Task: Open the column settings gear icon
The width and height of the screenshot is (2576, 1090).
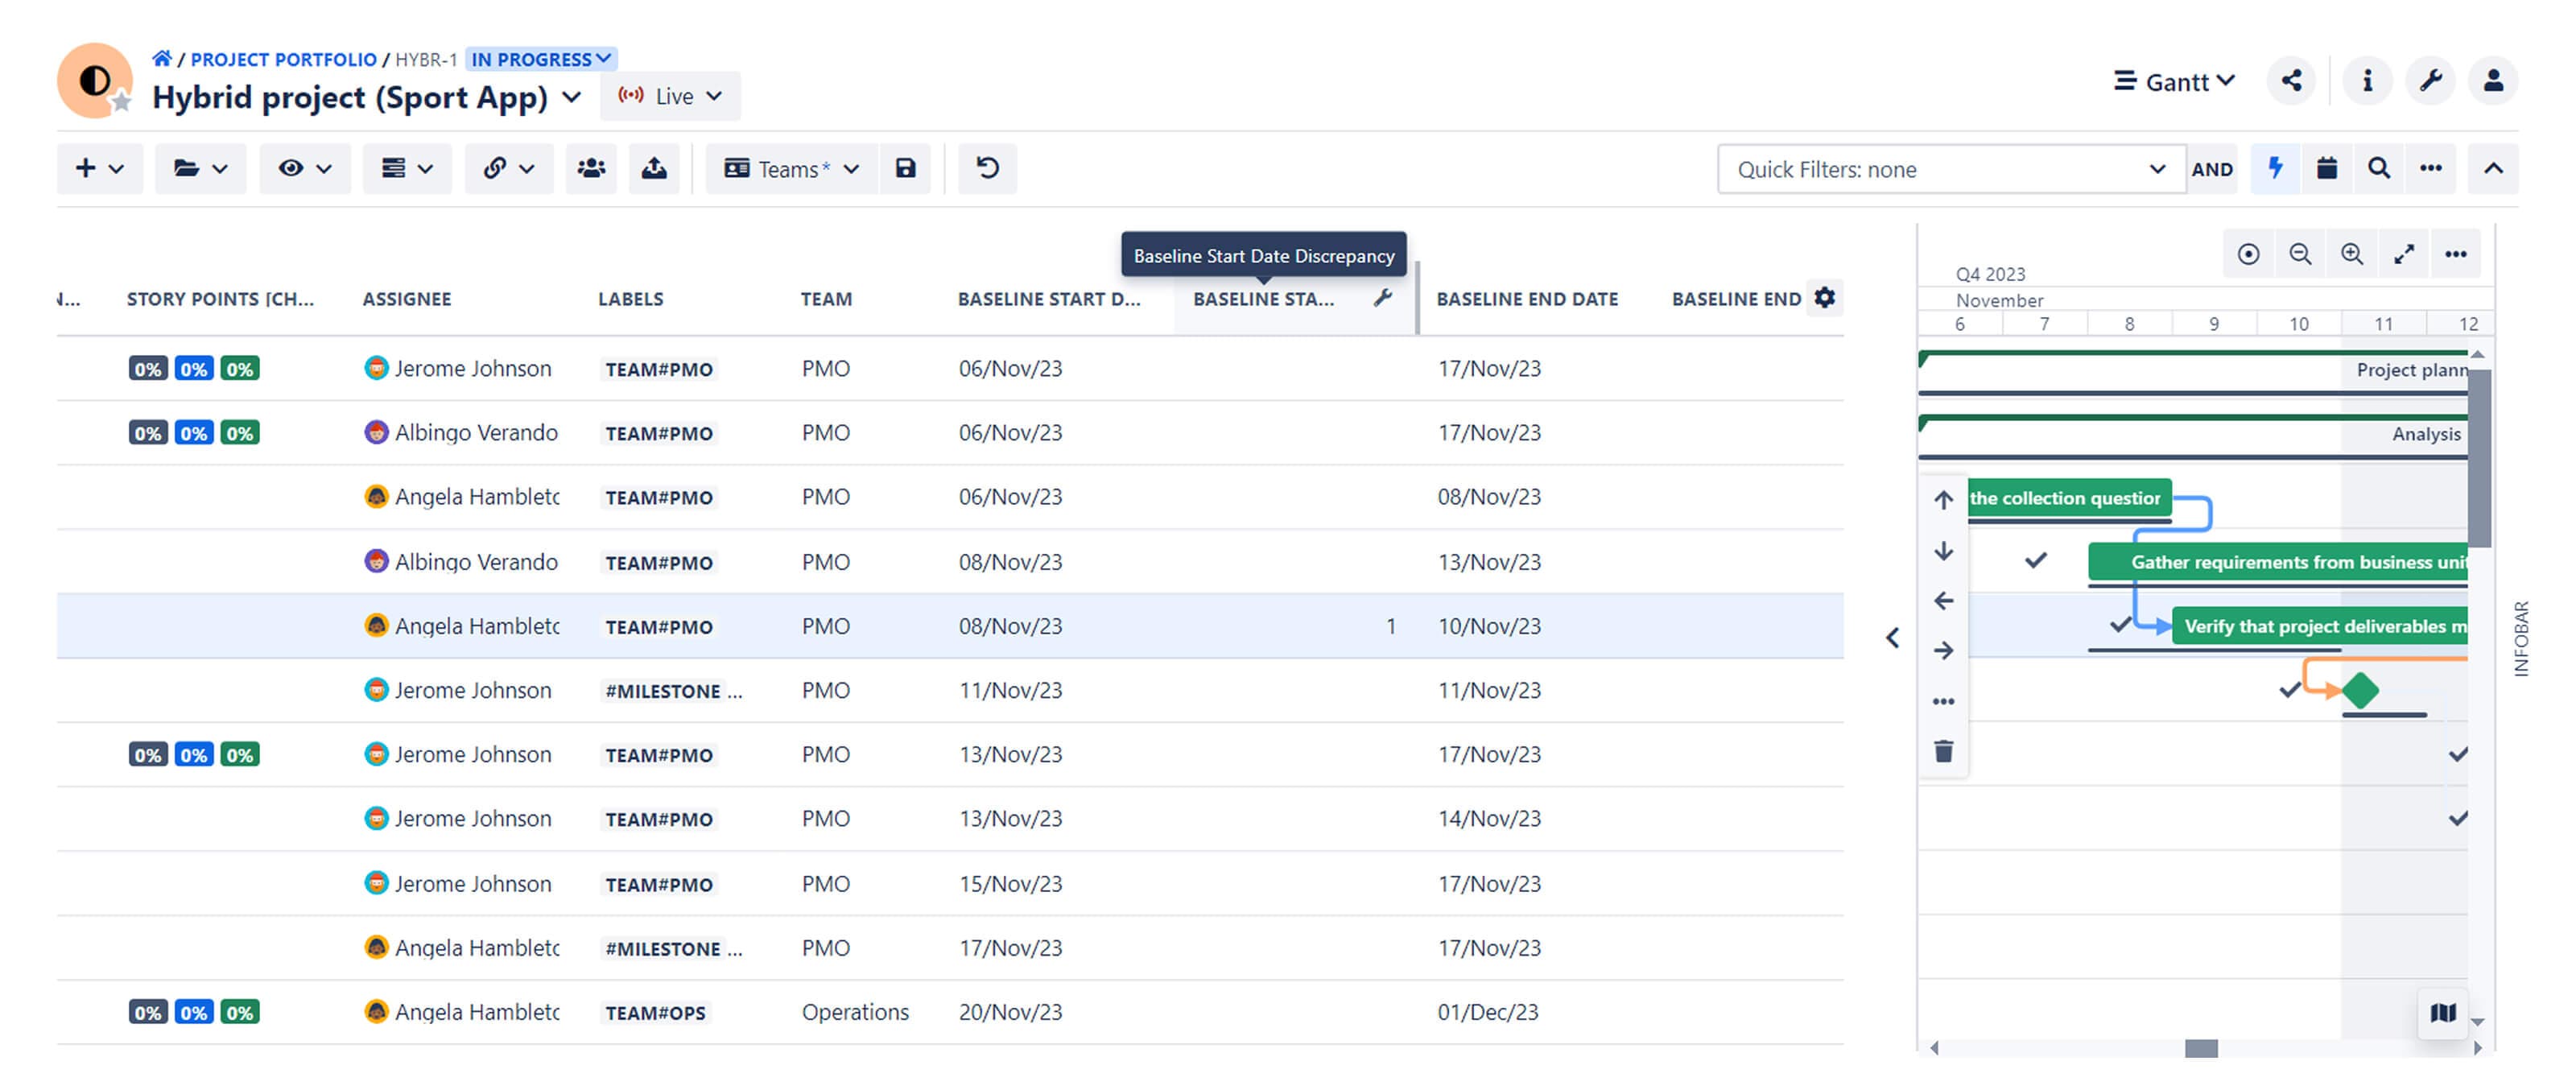Action: (1824, 298)
